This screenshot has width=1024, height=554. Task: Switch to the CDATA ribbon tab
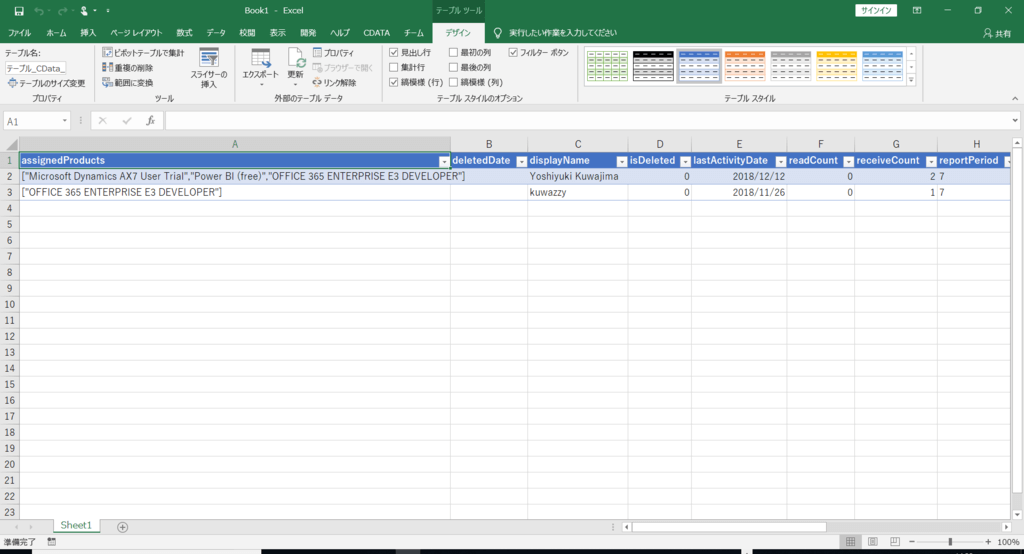pos(377,33)
